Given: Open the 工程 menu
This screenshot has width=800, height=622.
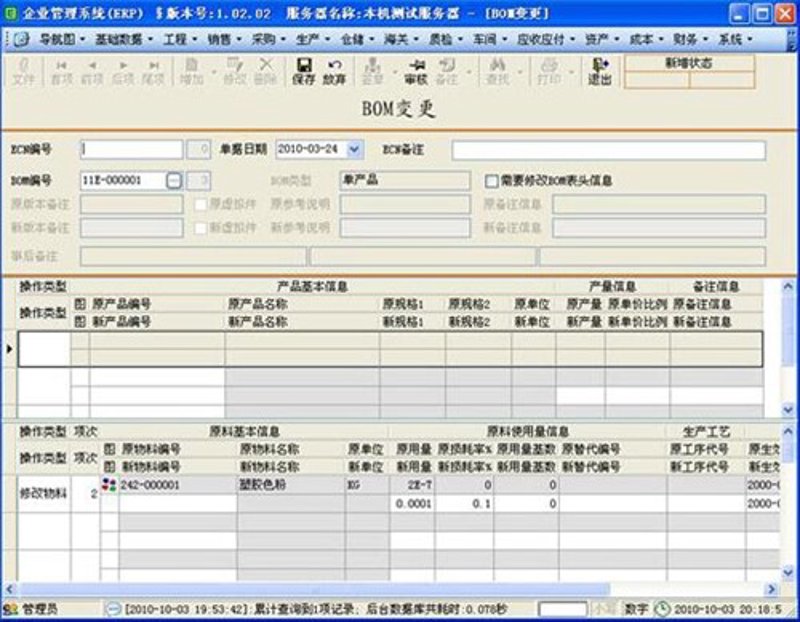Looking at the screenshot, I should [x=180, y=39].
